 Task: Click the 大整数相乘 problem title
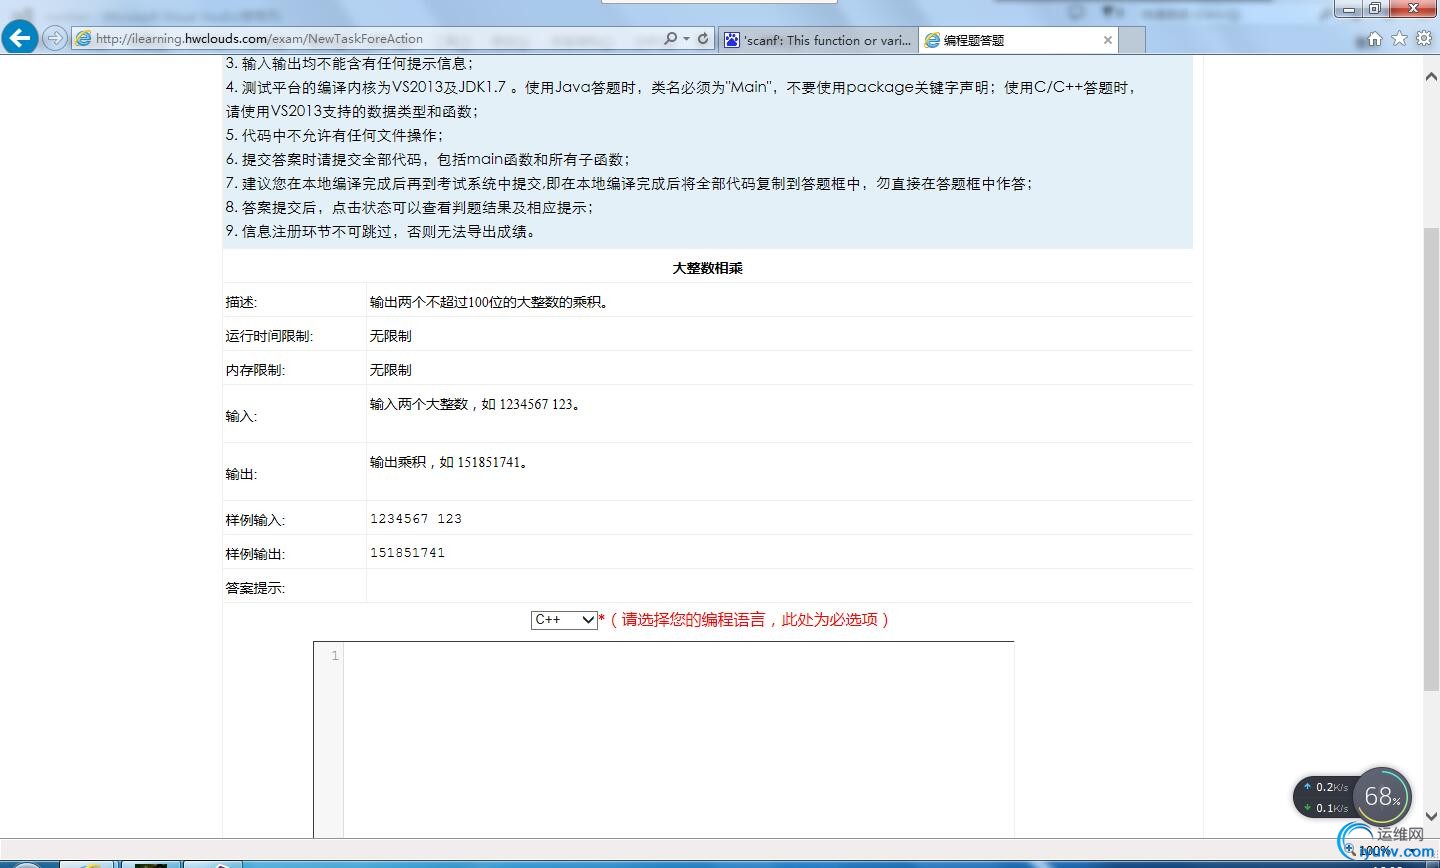(x=707, y=268)
